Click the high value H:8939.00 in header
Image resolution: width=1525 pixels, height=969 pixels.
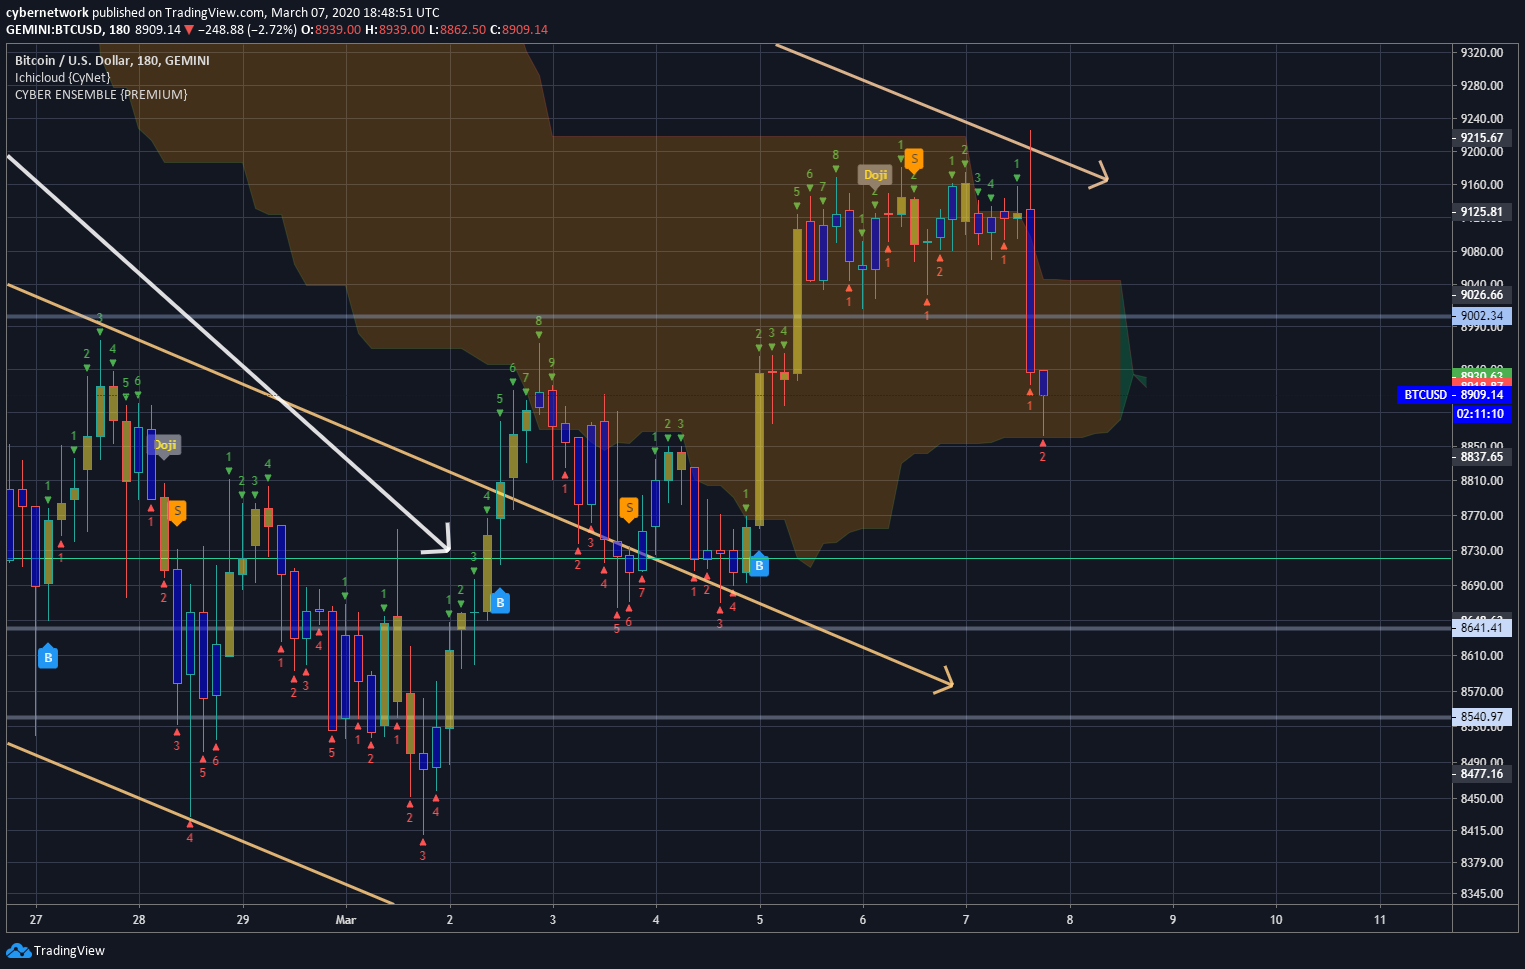click(395, 30)
